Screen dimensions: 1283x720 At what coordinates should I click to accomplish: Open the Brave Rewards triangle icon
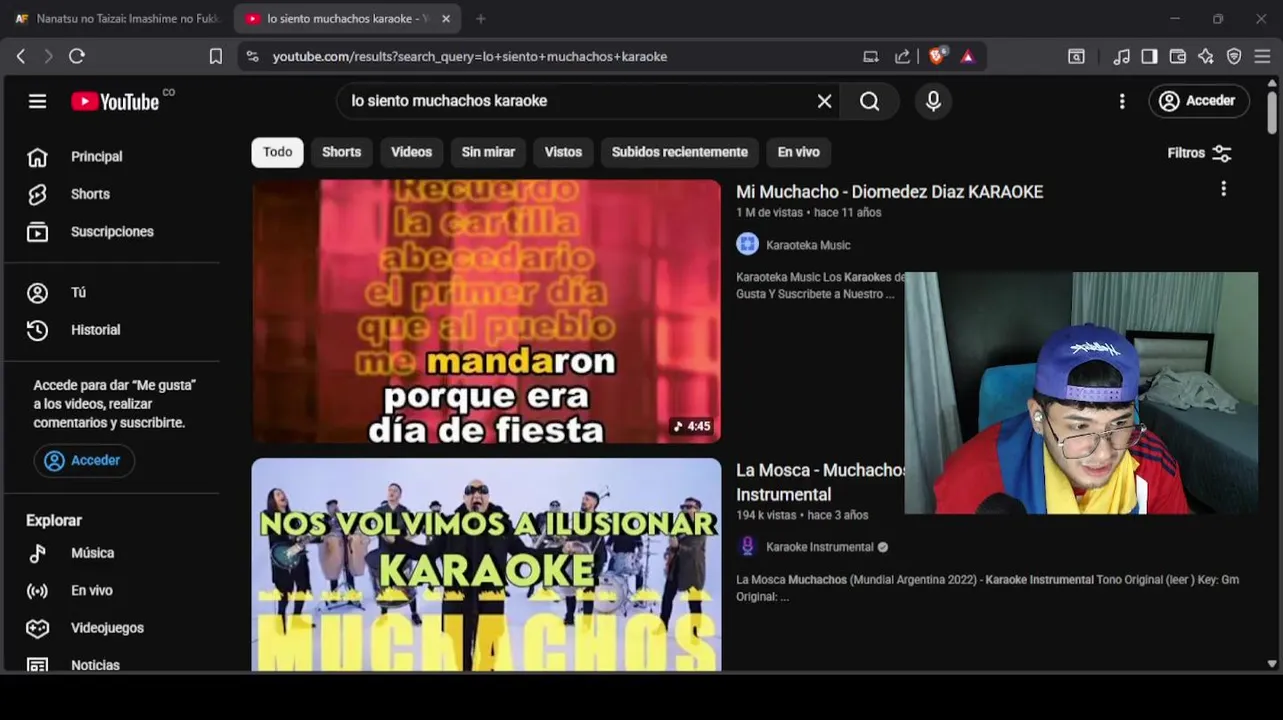[x=968, y=57]
